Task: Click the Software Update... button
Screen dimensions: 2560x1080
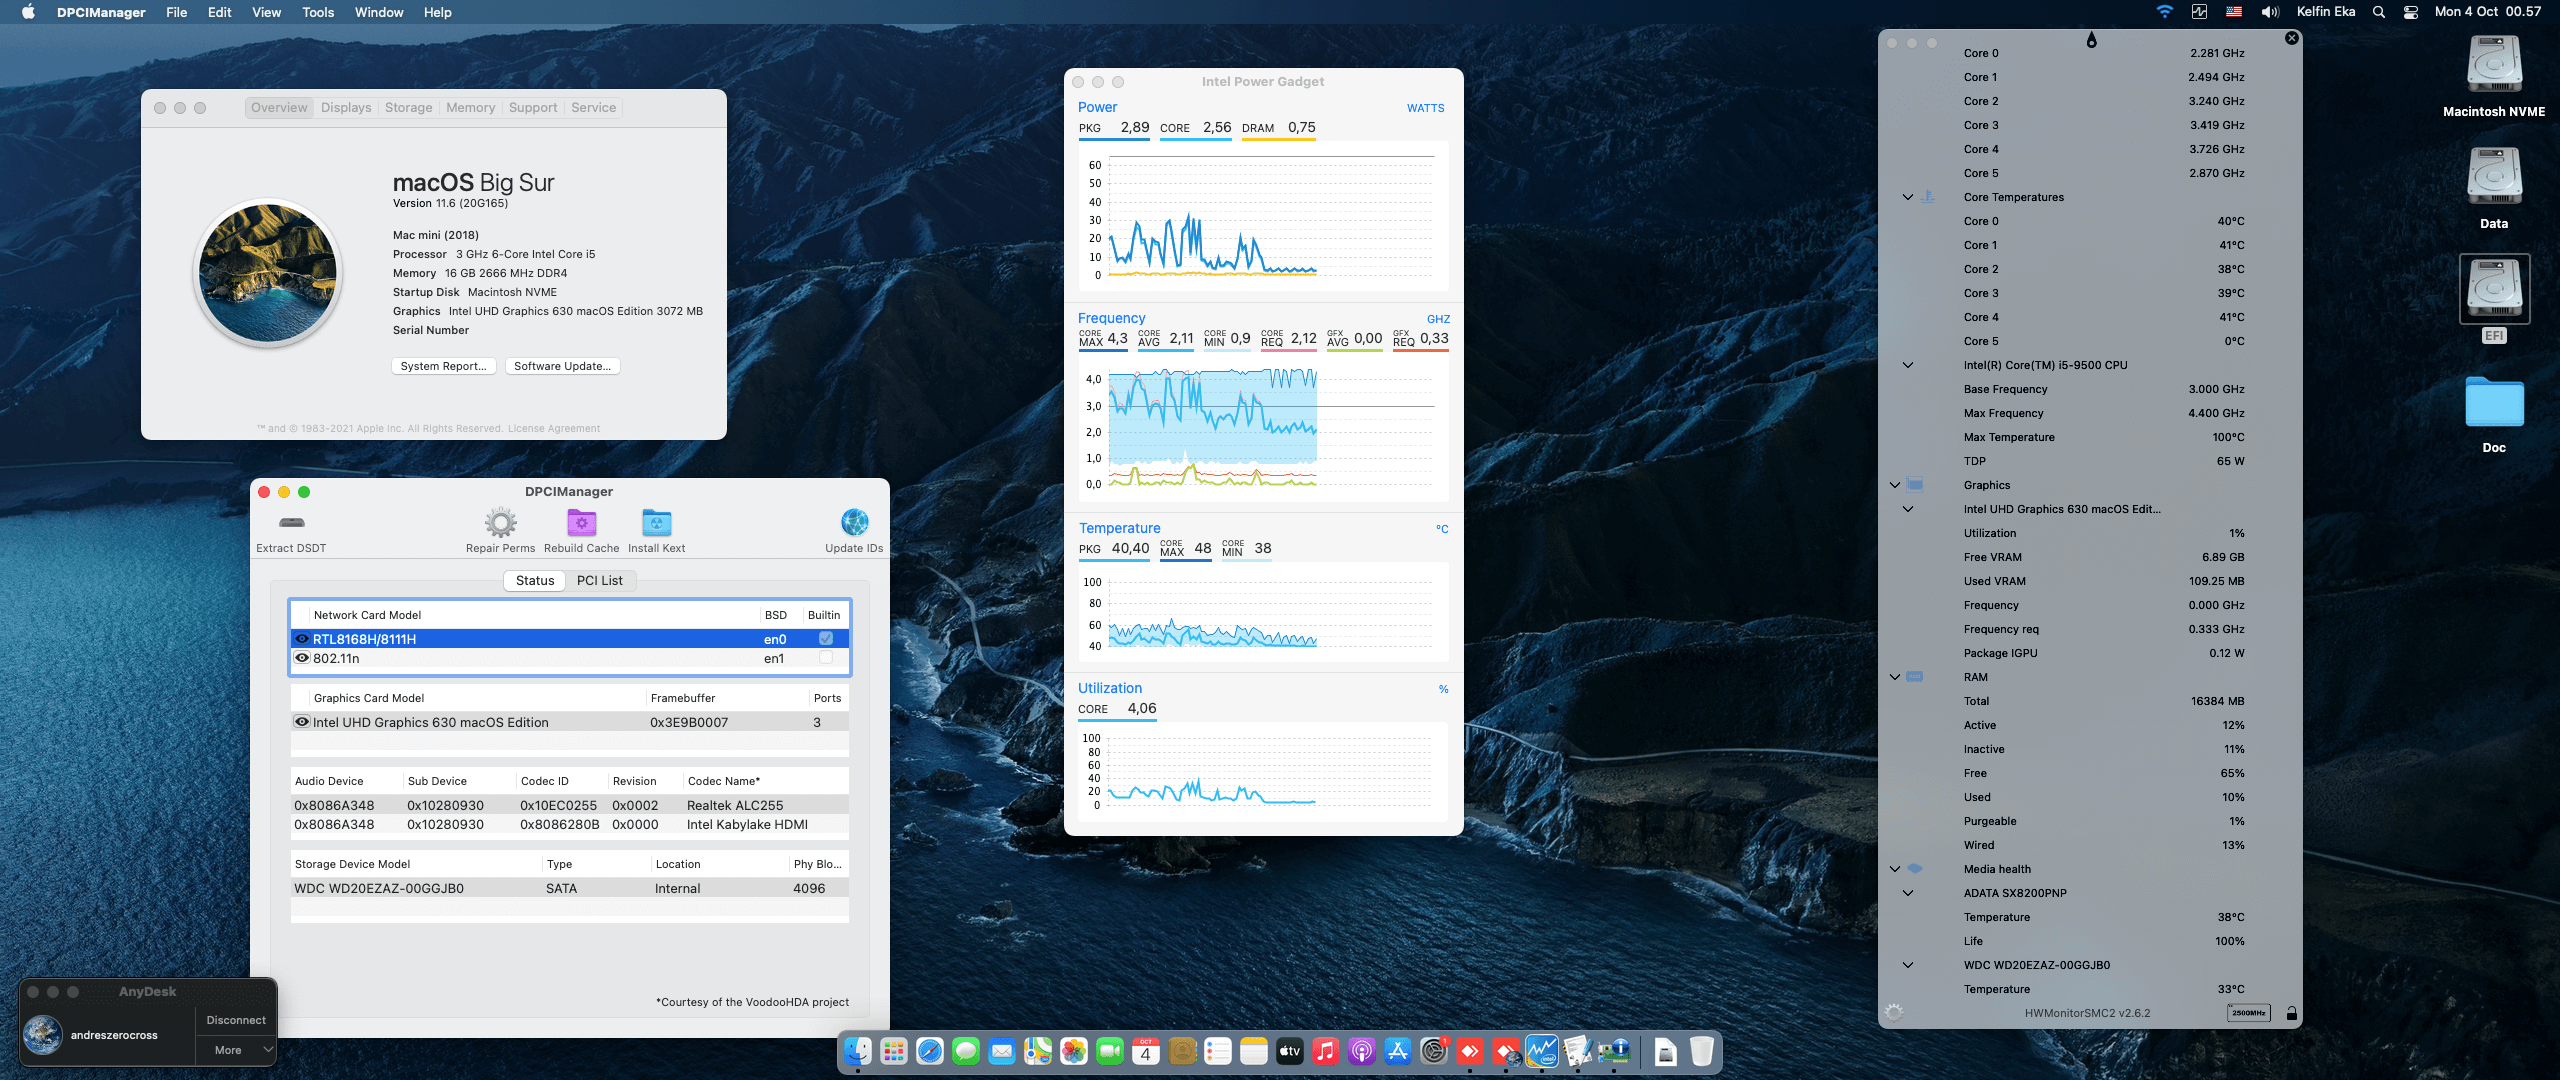Action: (562, 366)
